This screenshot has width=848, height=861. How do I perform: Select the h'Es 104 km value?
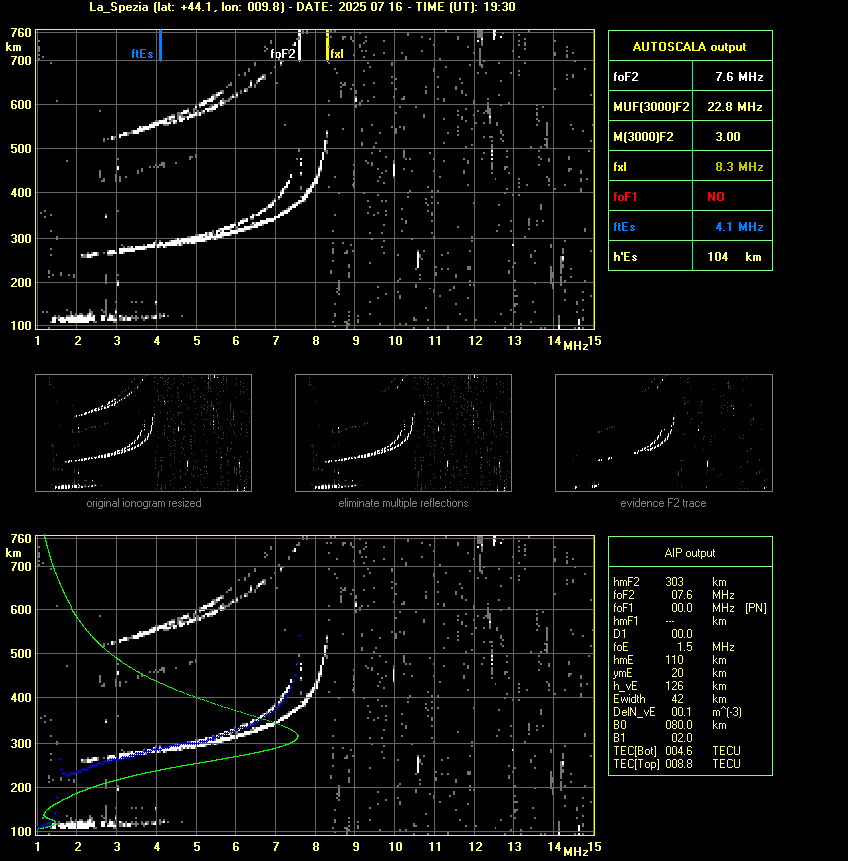click(734, 257)
